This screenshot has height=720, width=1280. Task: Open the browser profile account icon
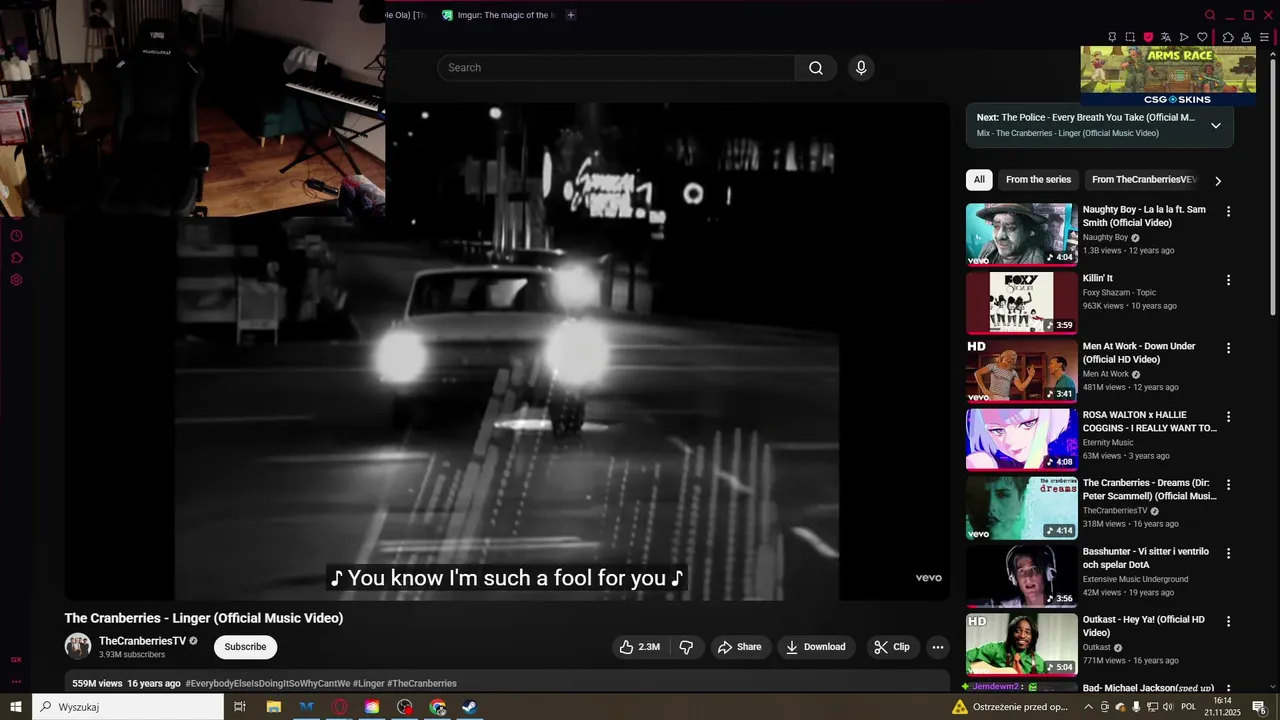click(x=1246, y=37)
